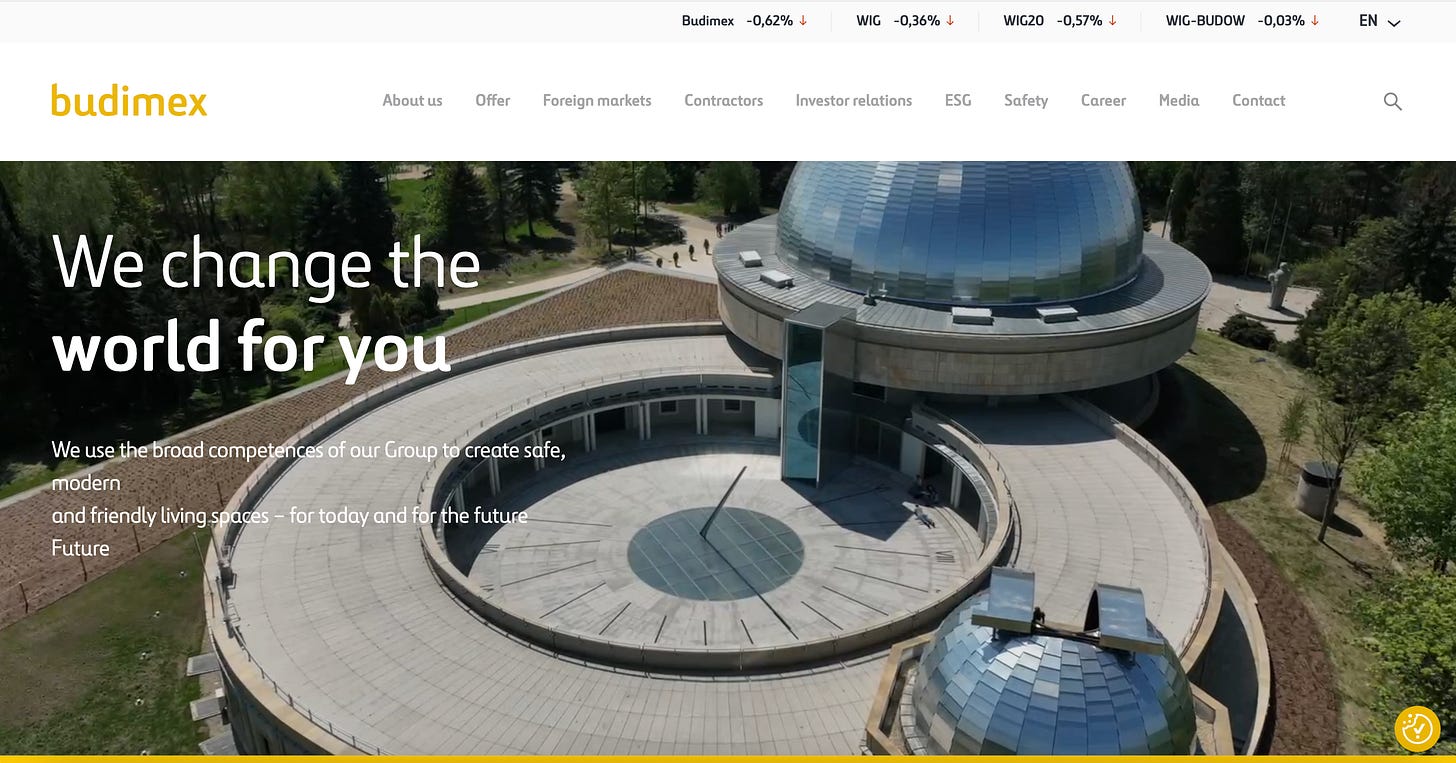Click the headline 'We change the'

pyautogui.click(x=266, y=264)
